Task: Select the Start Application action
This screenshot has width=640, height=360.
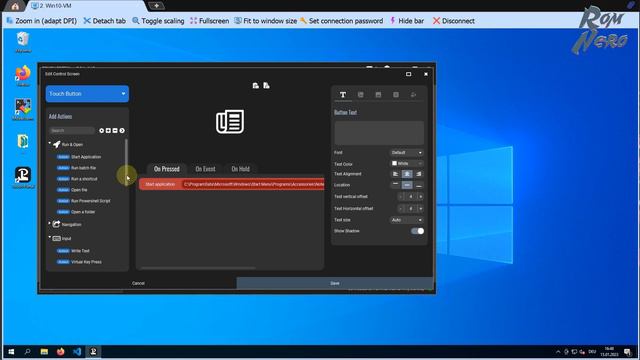Action: coord(79,157)
